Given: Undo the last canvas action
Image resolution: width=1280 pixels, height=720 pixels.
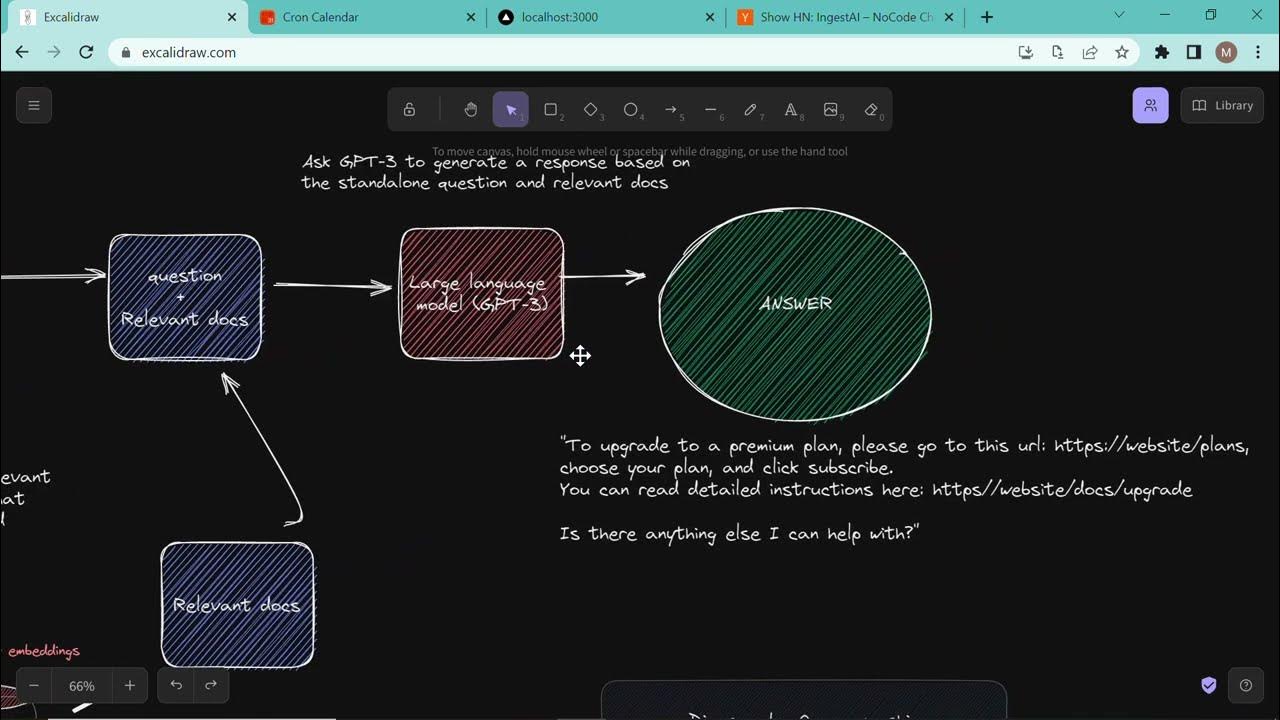Looking at the screenshot, I should click(x=176, y=685).
